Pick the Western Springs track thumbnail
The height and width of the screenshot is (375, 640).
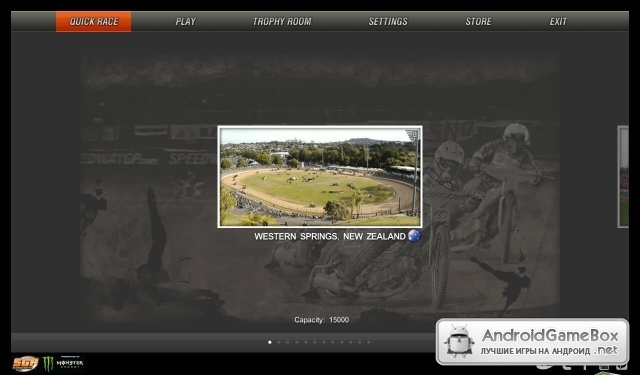click(x=320, y=177)
